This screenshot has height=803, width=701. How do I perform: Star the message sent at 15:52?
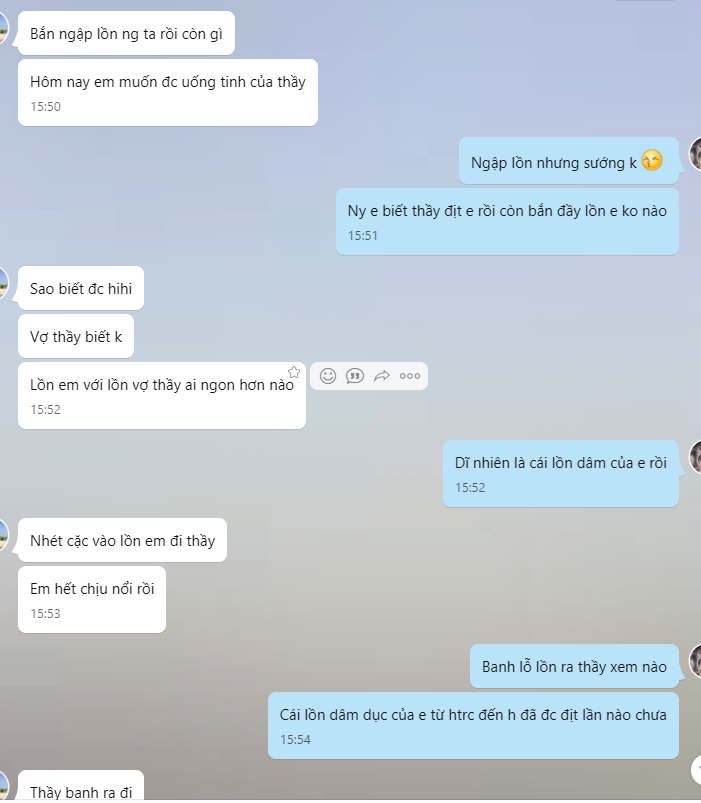(294, 372)
